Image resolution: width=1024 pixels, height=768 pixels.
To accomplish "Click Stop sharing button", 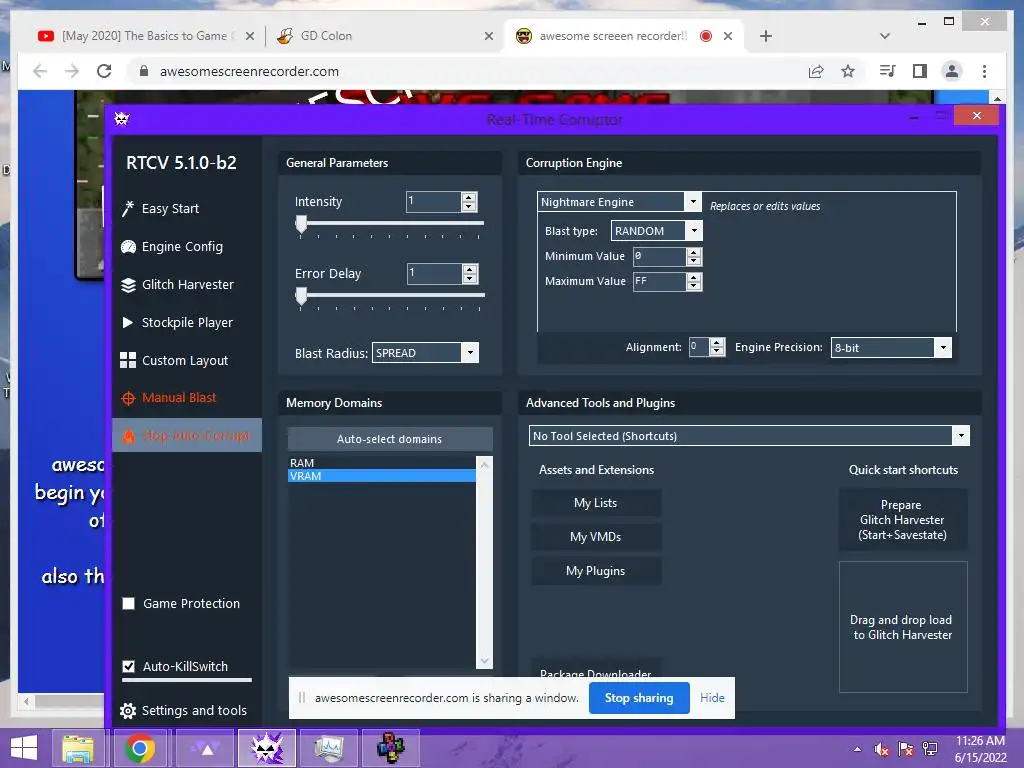I will pyautogui.click(x=639, y=698).
